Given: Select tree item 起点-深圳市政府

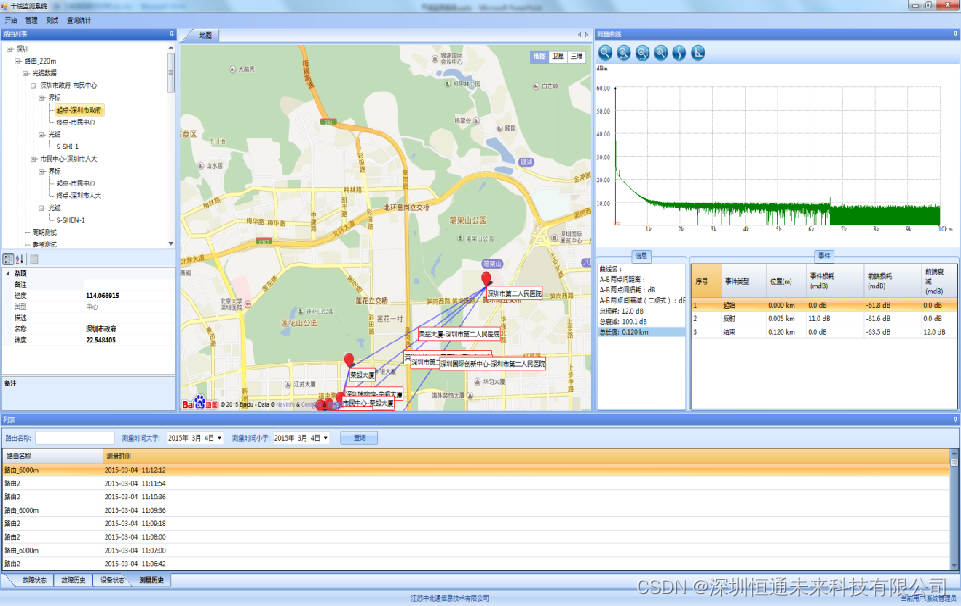Looking at the screenshot, I should click(78, 110).
